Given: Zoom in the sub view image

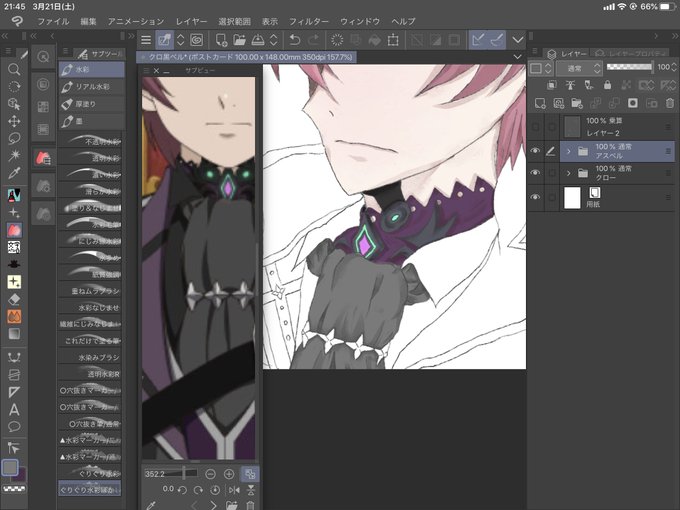Looking at the screenshot, I should click(229, 474).
